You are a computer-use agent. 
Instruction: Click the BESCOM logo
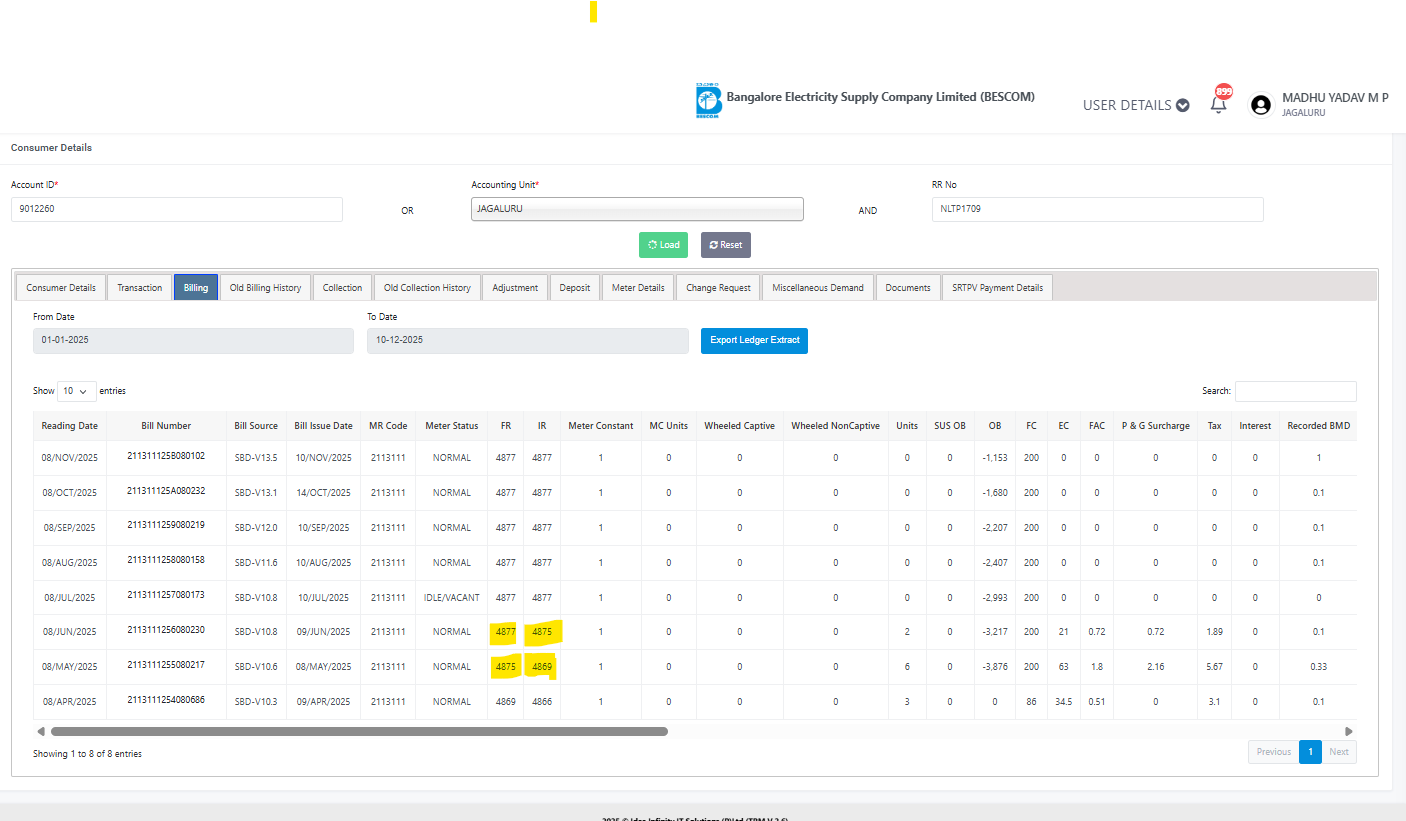coord(708,102)
